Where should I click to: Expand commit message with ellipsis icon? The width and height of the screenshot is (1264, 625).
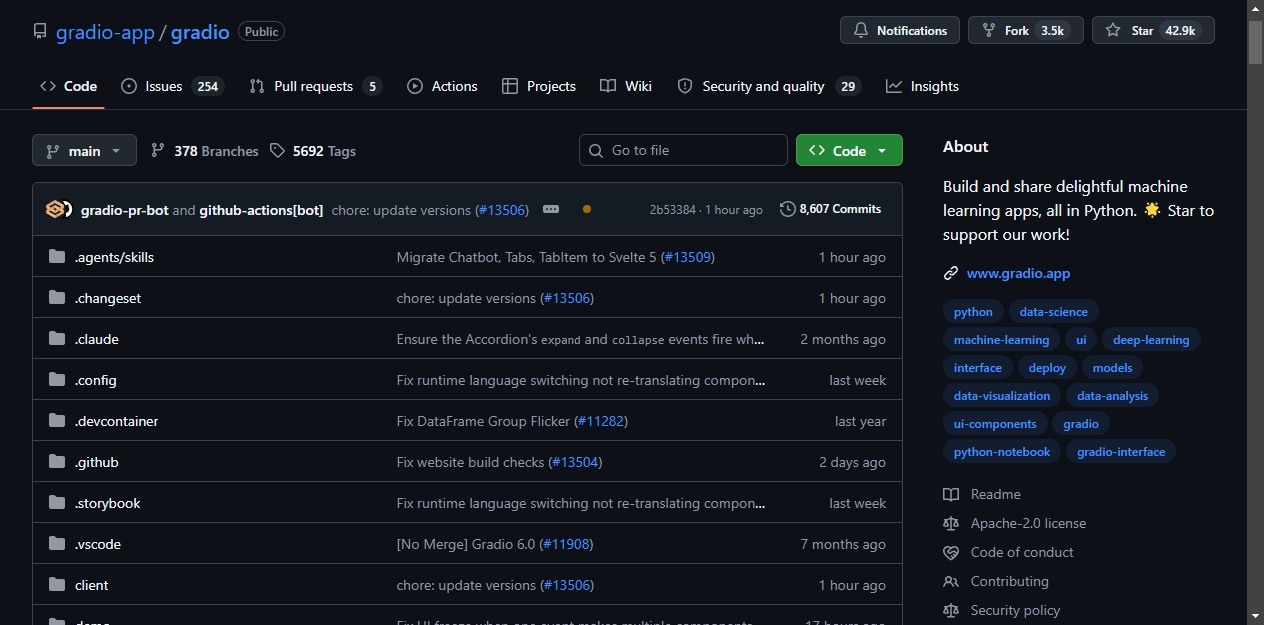point(551,209)
